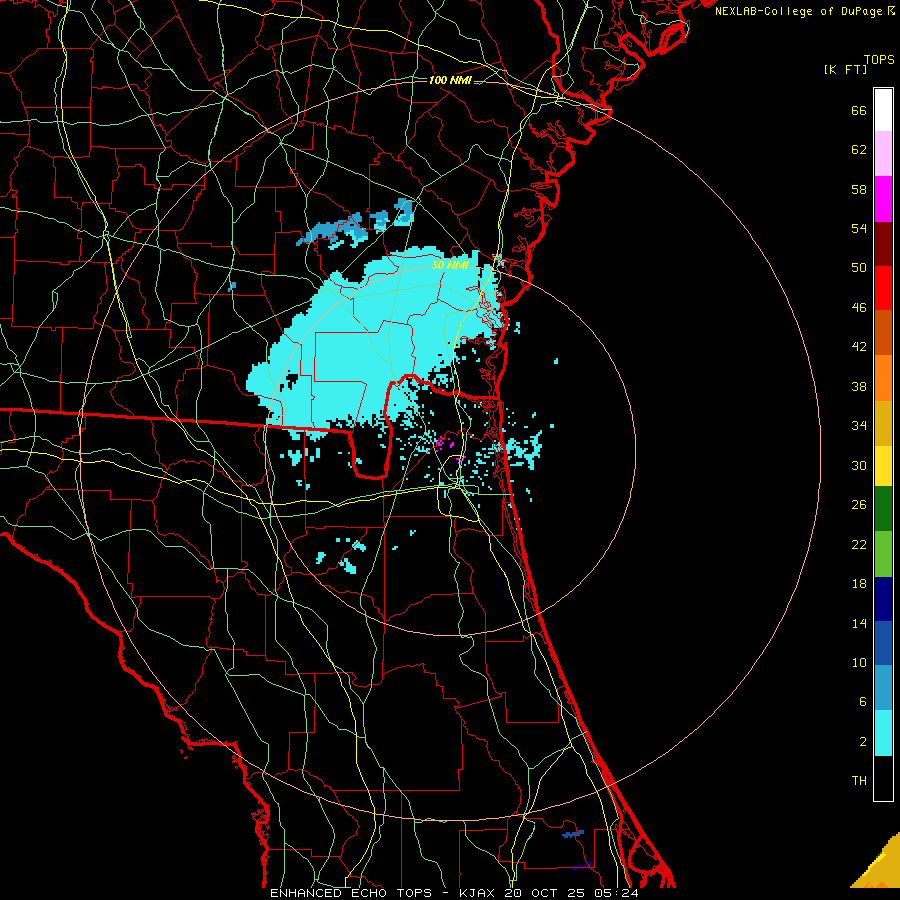Click the dark green legend swatch
Viewport: 900px width, 900px height.
tap(883, 509)
